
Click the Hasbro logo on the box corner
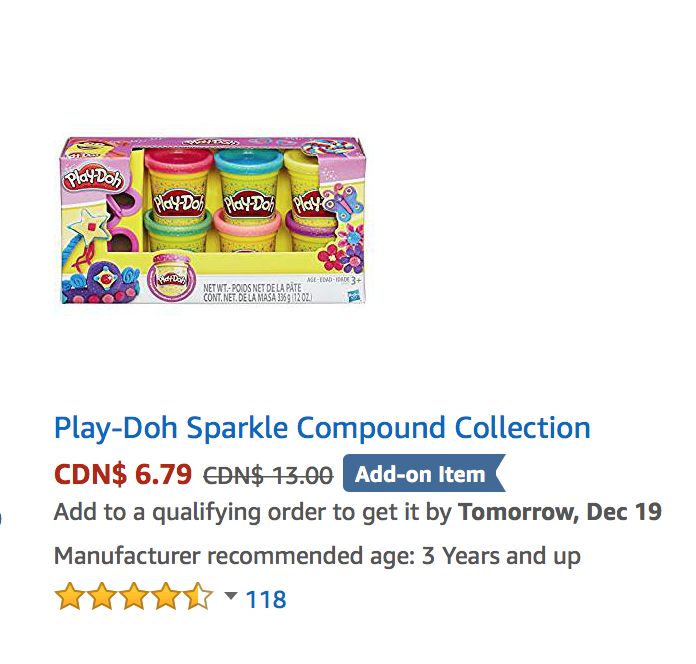pyautogui.click(x=354, y=295)
